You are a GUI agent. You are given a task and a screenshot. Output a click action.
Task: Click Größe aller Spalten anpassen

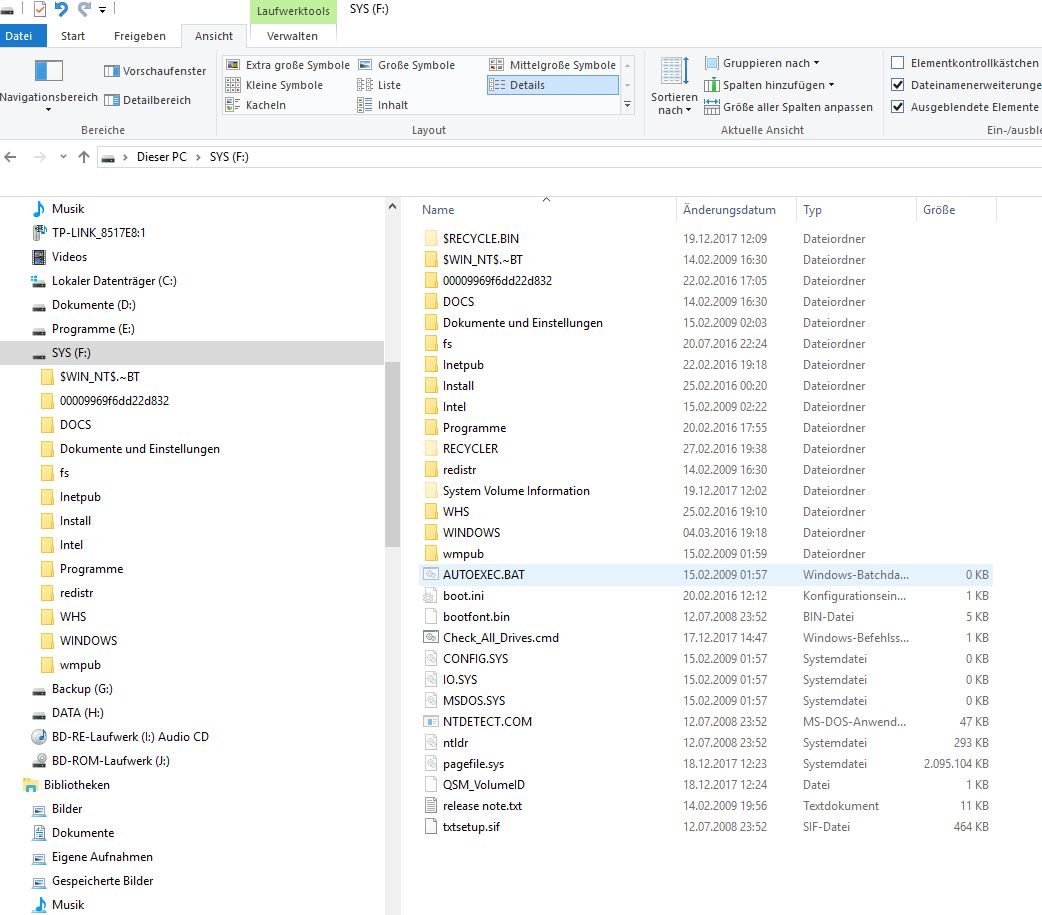pyautogui.click(x=788, y=107)
